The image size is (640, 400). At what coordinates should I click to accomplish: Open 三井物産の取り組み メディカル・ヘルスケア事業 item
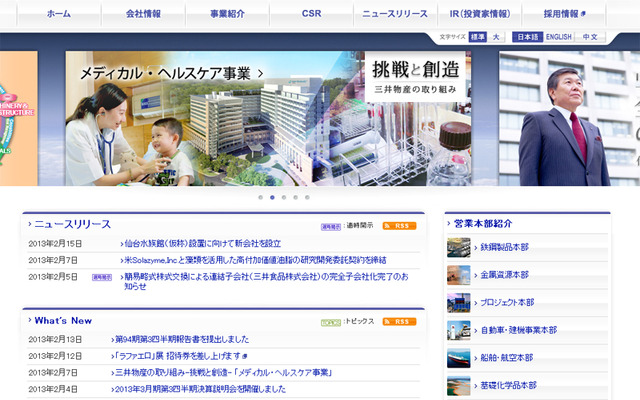(224, 372)
